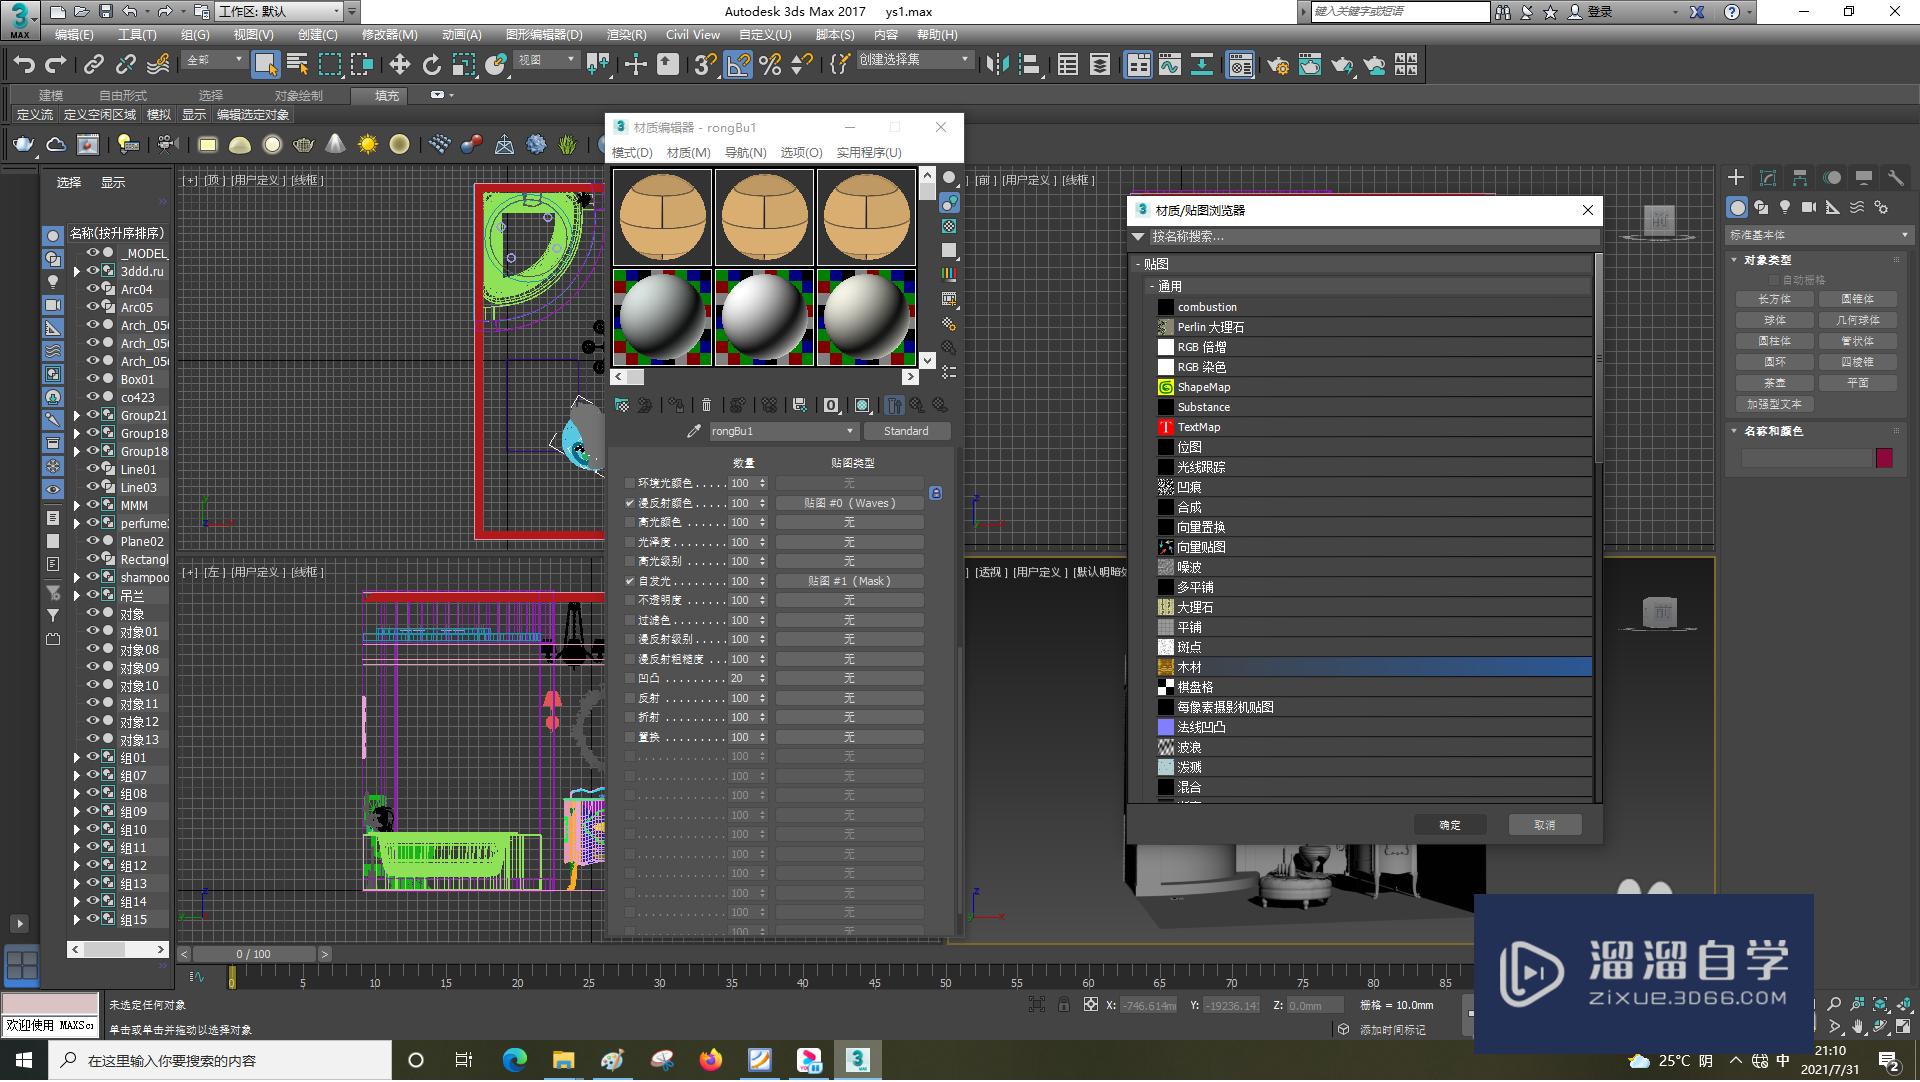
Task: Expand the MMM tree node
Action: tap(77, 505)
